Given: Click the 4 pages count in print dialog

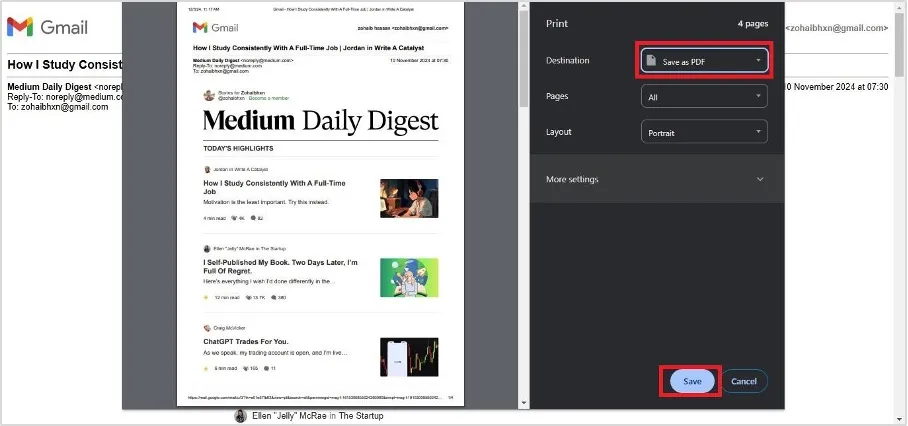Looking at the screenshot, I should (753, 24).
